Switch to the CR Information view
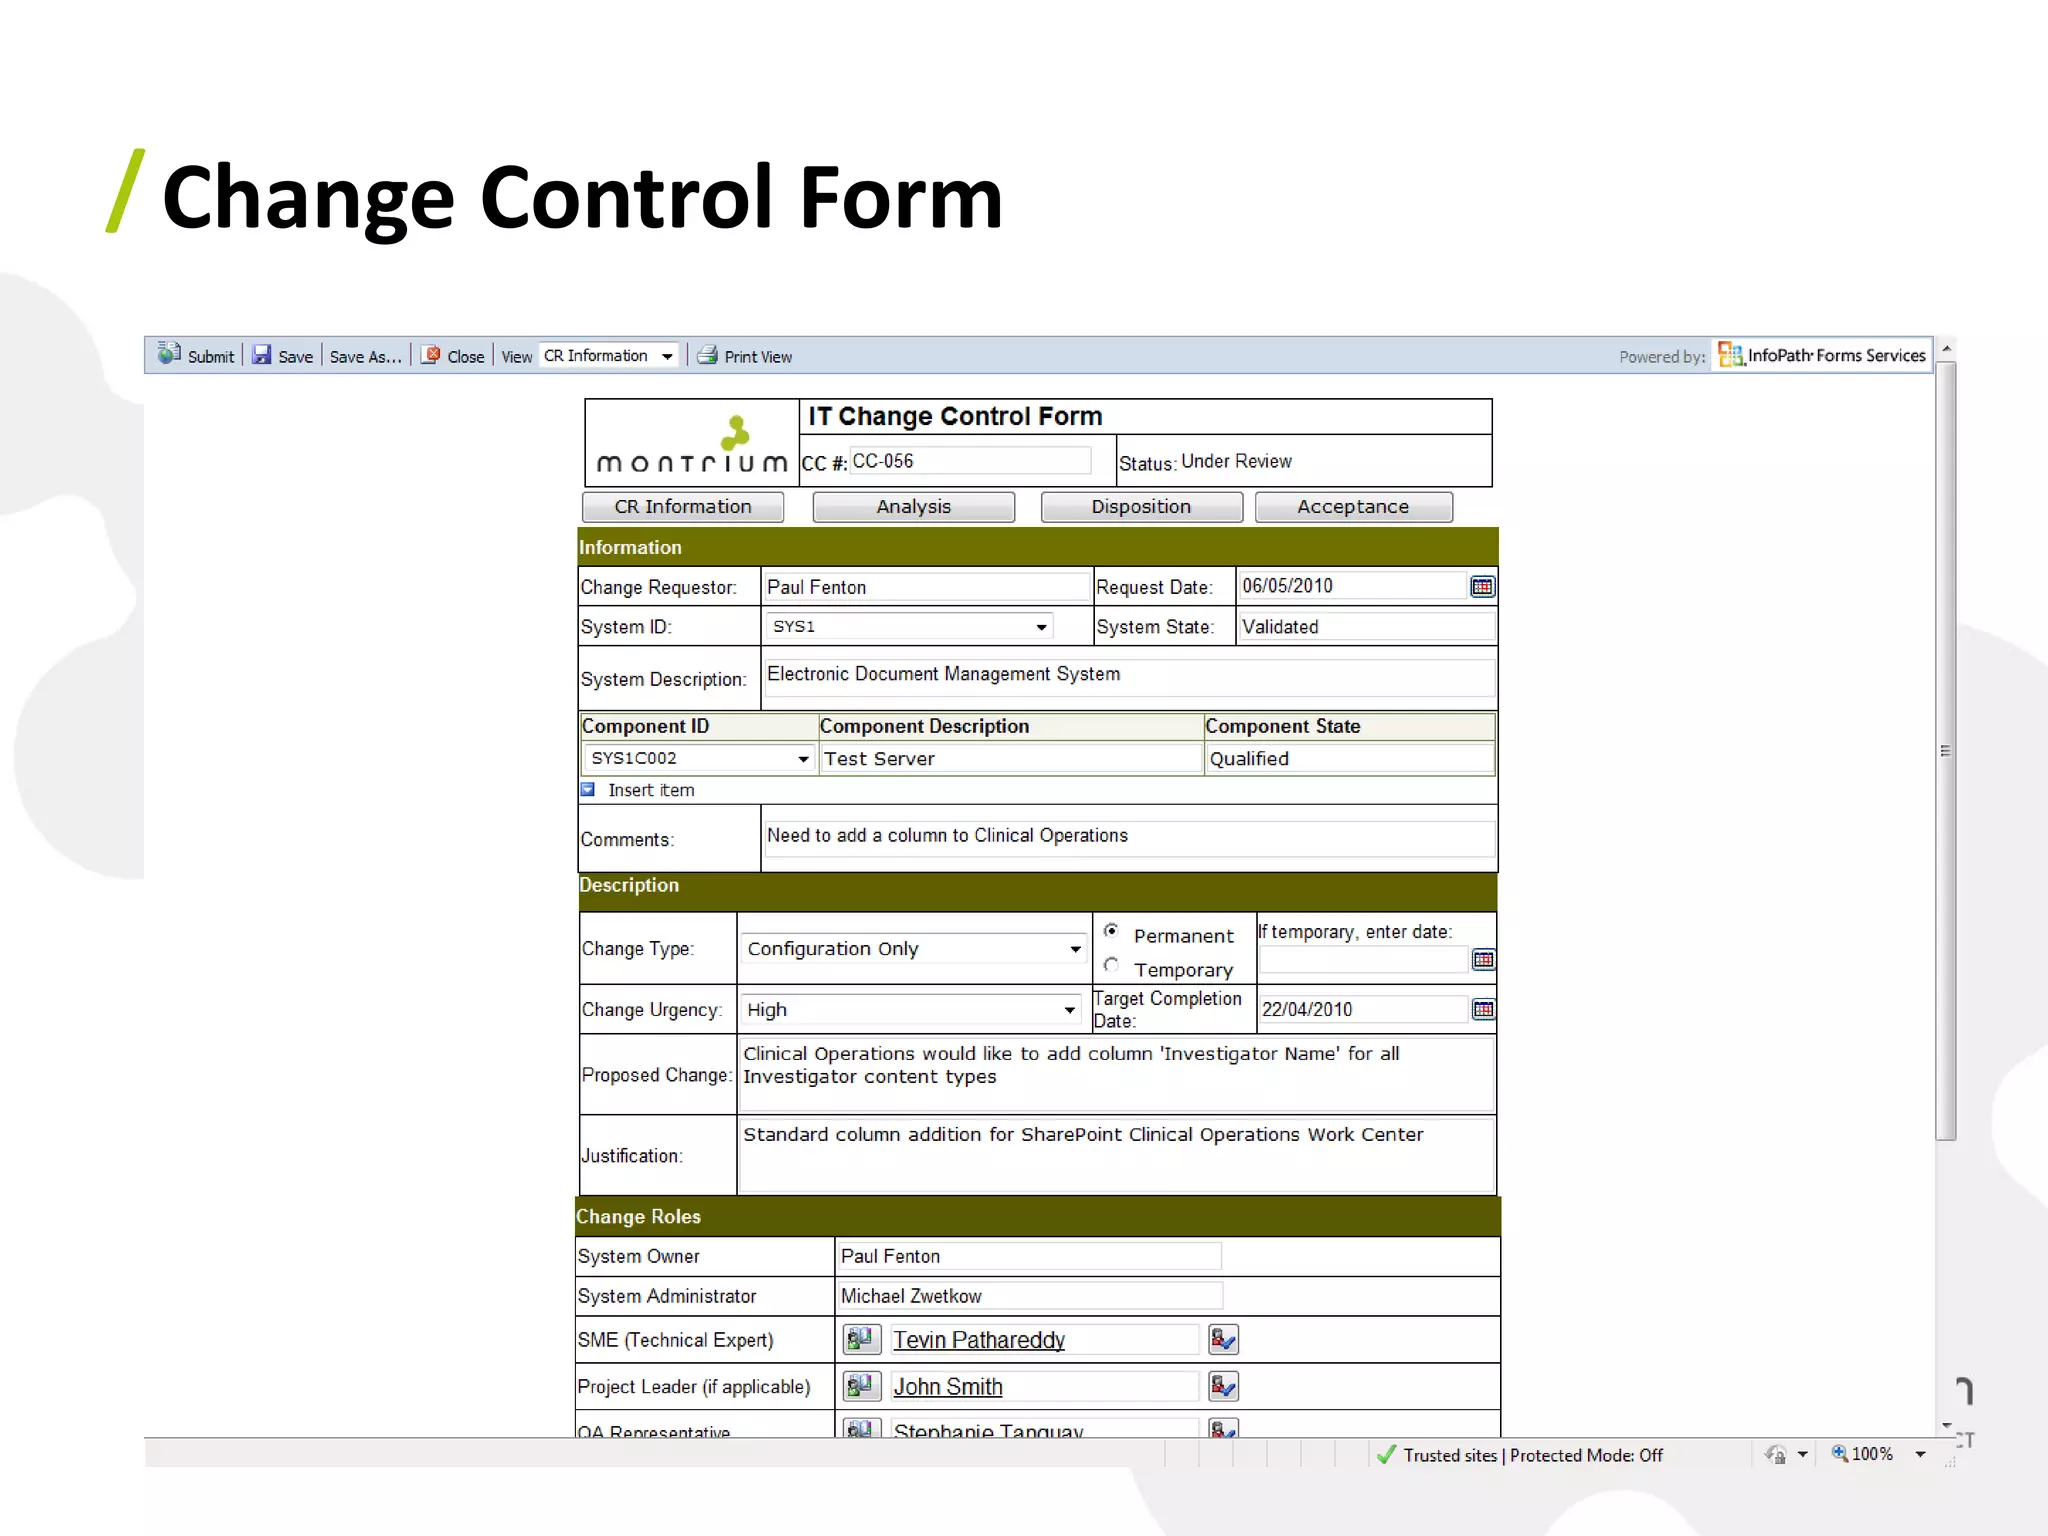Image resolution: width=2048 pixels, height=1536 pixels. click(x=683, y=507)
